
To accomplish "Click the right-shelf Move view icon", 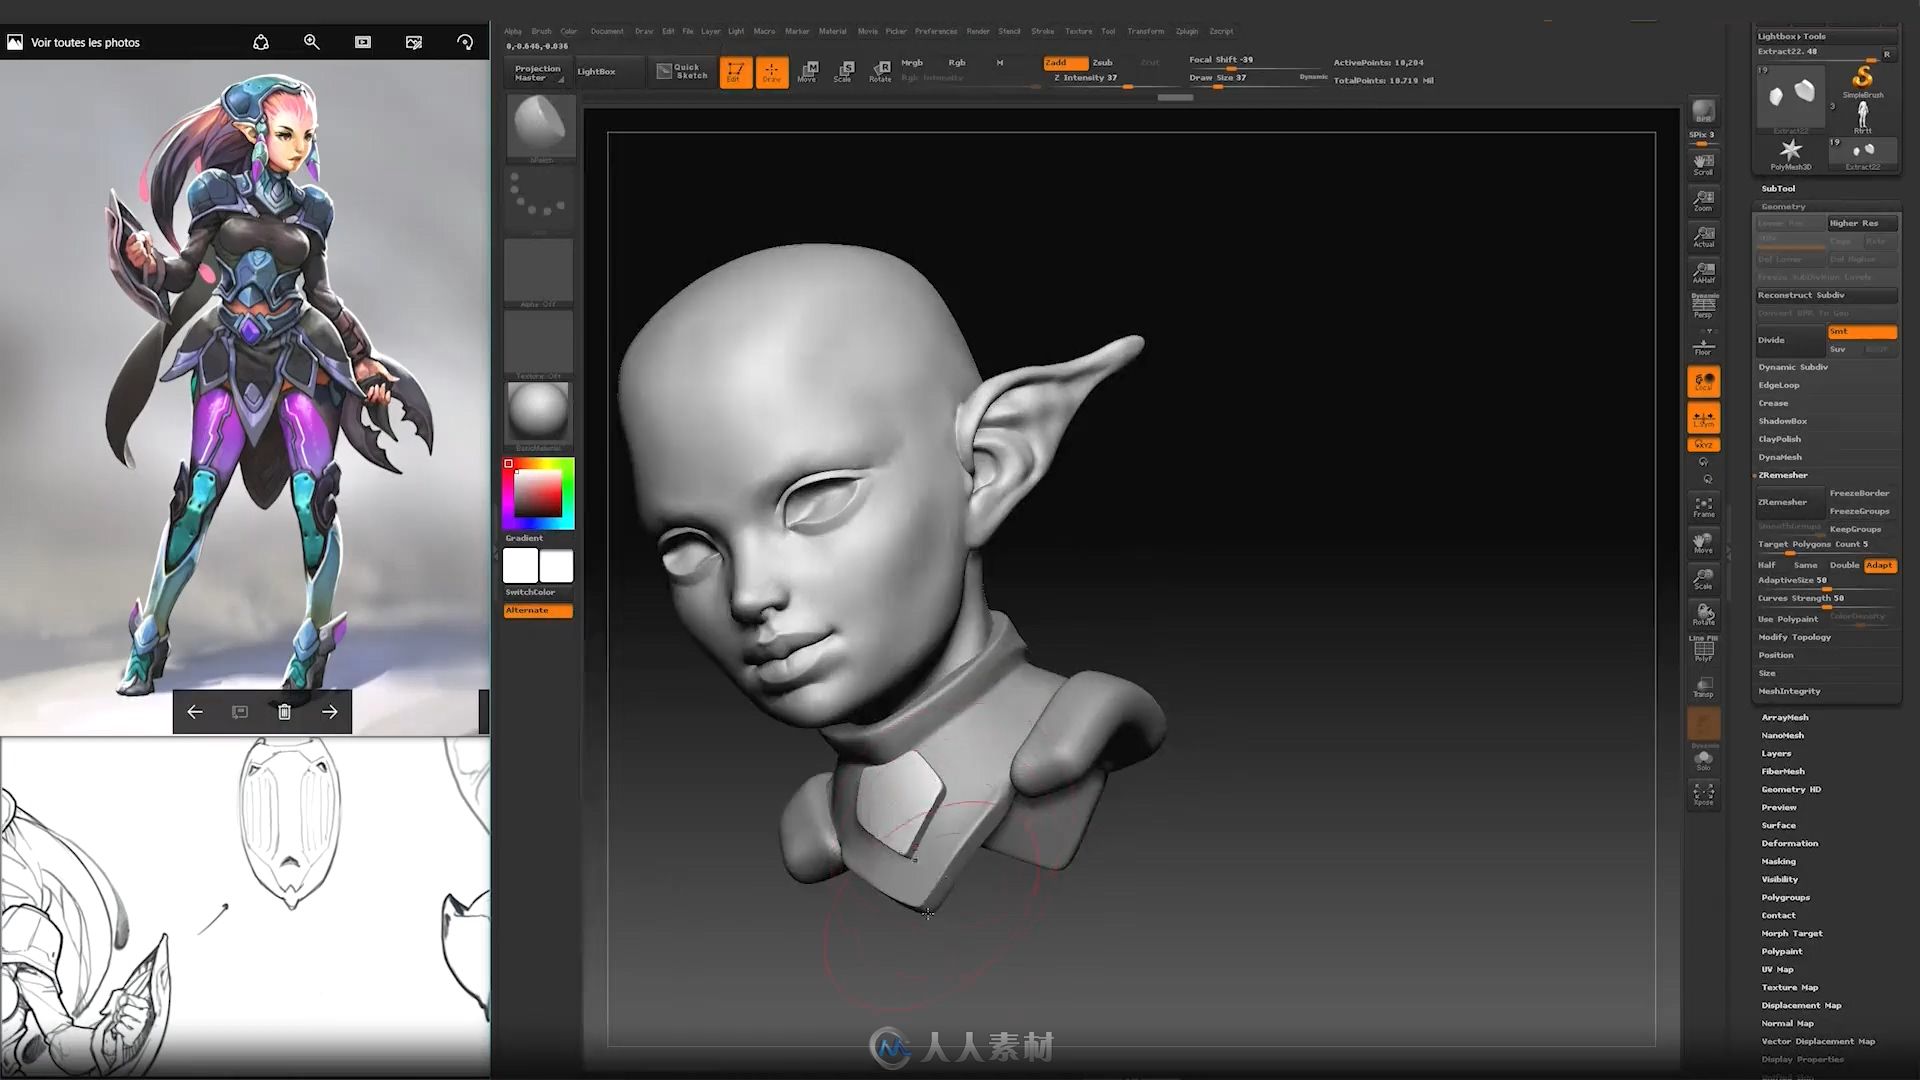I will pyautogui.click(x=1703, y=543).
